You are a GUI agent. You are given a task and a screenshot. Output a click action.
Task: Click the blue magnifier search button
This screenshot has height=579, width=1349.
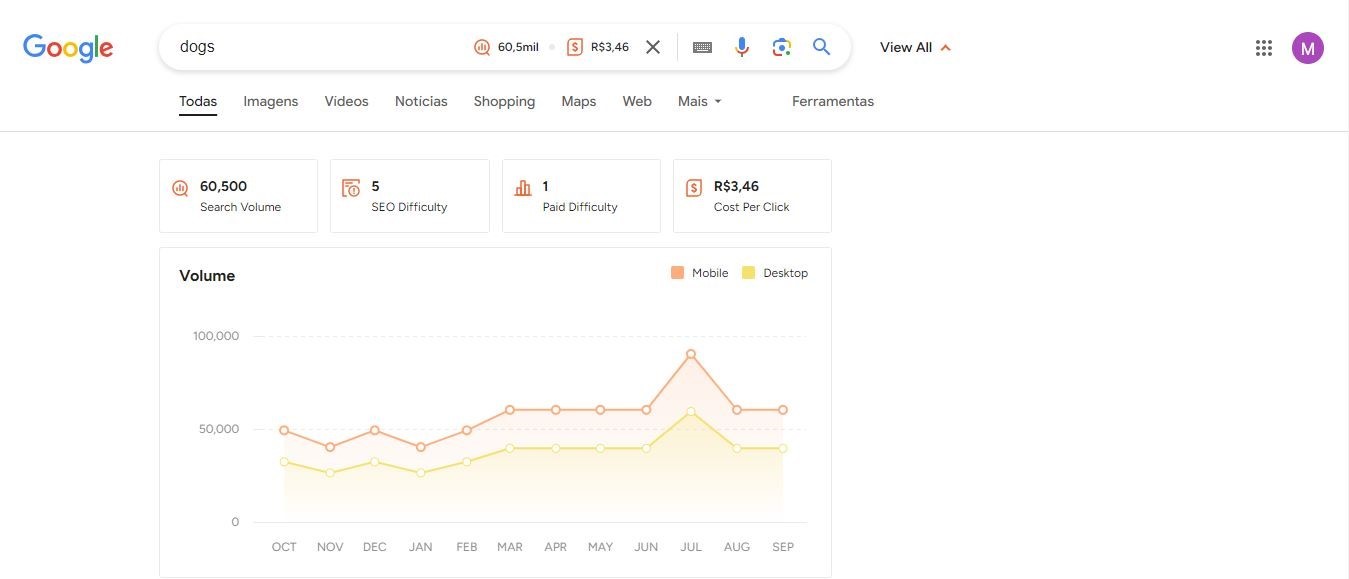click(x=821, y=47)
